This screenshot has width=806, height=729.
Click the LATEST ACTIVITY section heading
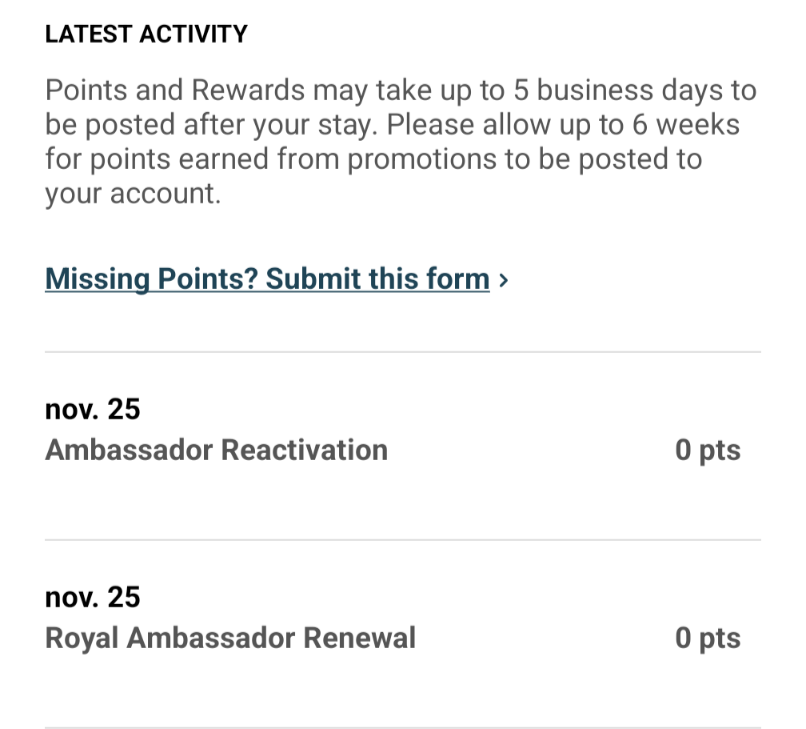(146, 34)
